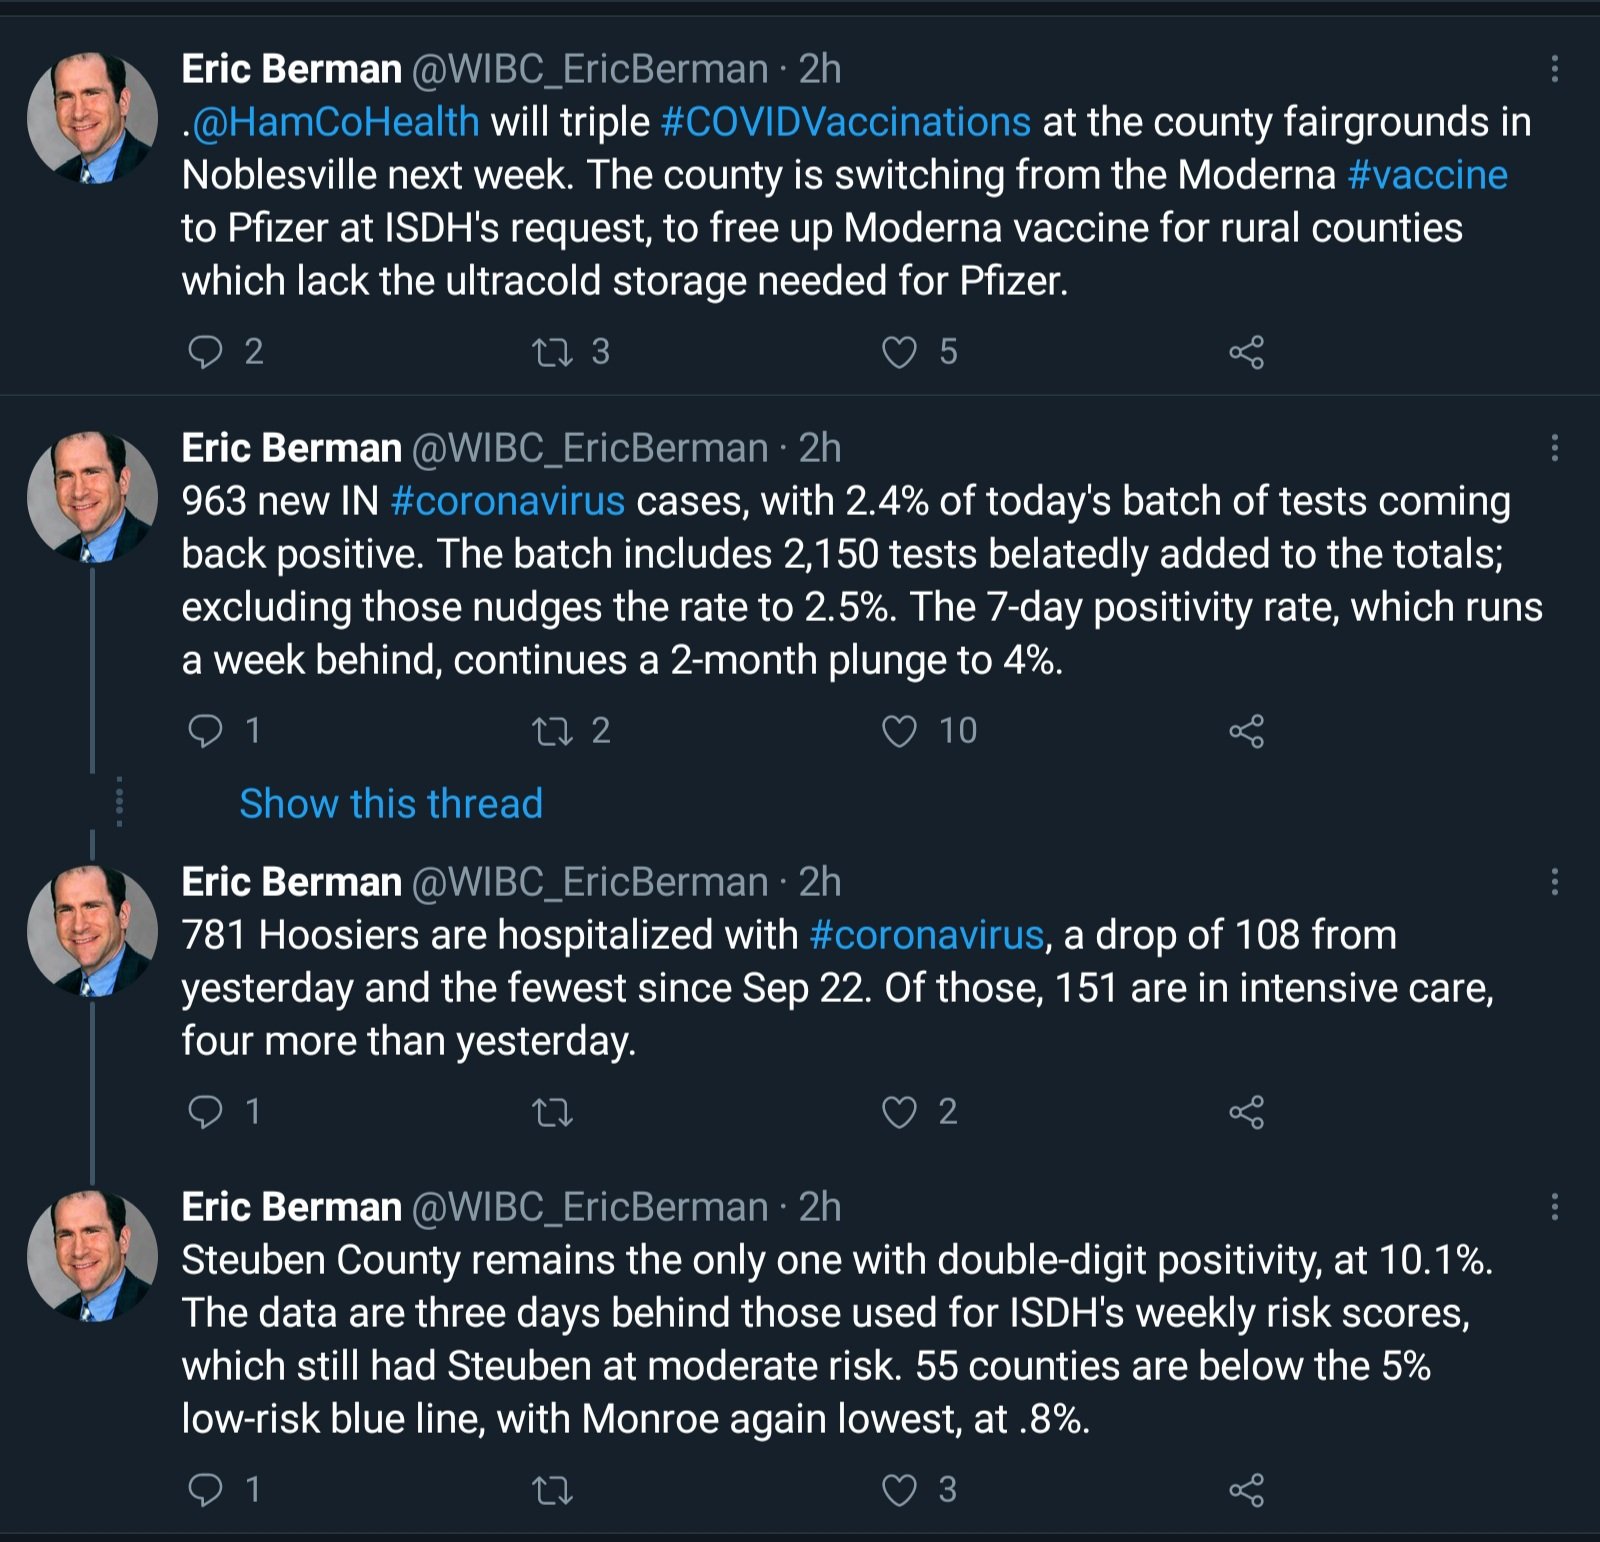This screenshot has height=1542, width=1600.
Task: Share the HamCoHealth vaccinations tweet
Action: coord(1246,352)
